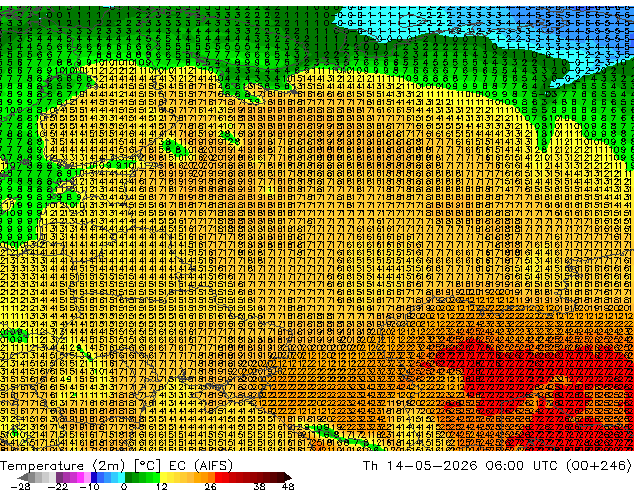Click the gray segment of the temperature color scale
Image resolution: width=634 pixels, height=490 pixels.
(36, 477)
